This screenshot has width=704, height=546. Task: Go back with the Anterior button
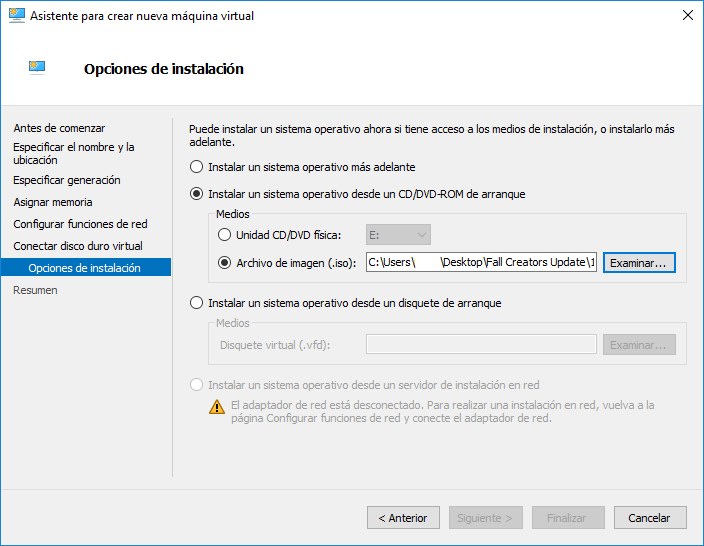(x=403, y=518)
